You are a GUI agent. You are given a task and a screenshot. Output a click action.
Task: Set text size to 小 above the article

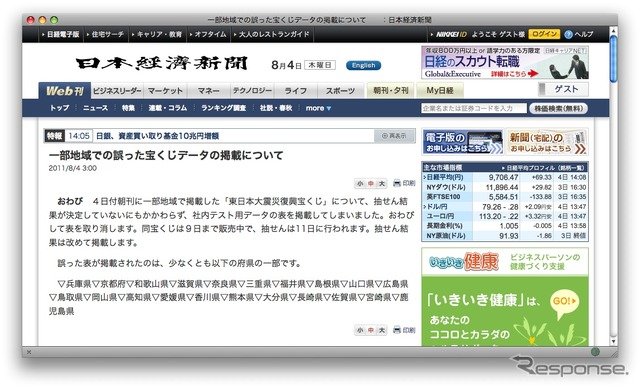pyautogui.click(x=360, y=184)
